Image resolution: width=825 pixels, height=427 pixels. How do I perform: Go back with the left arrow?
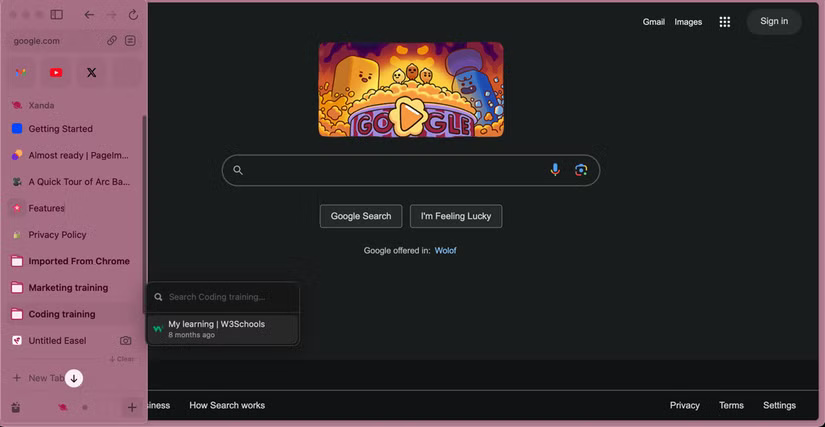click(89, 15)
